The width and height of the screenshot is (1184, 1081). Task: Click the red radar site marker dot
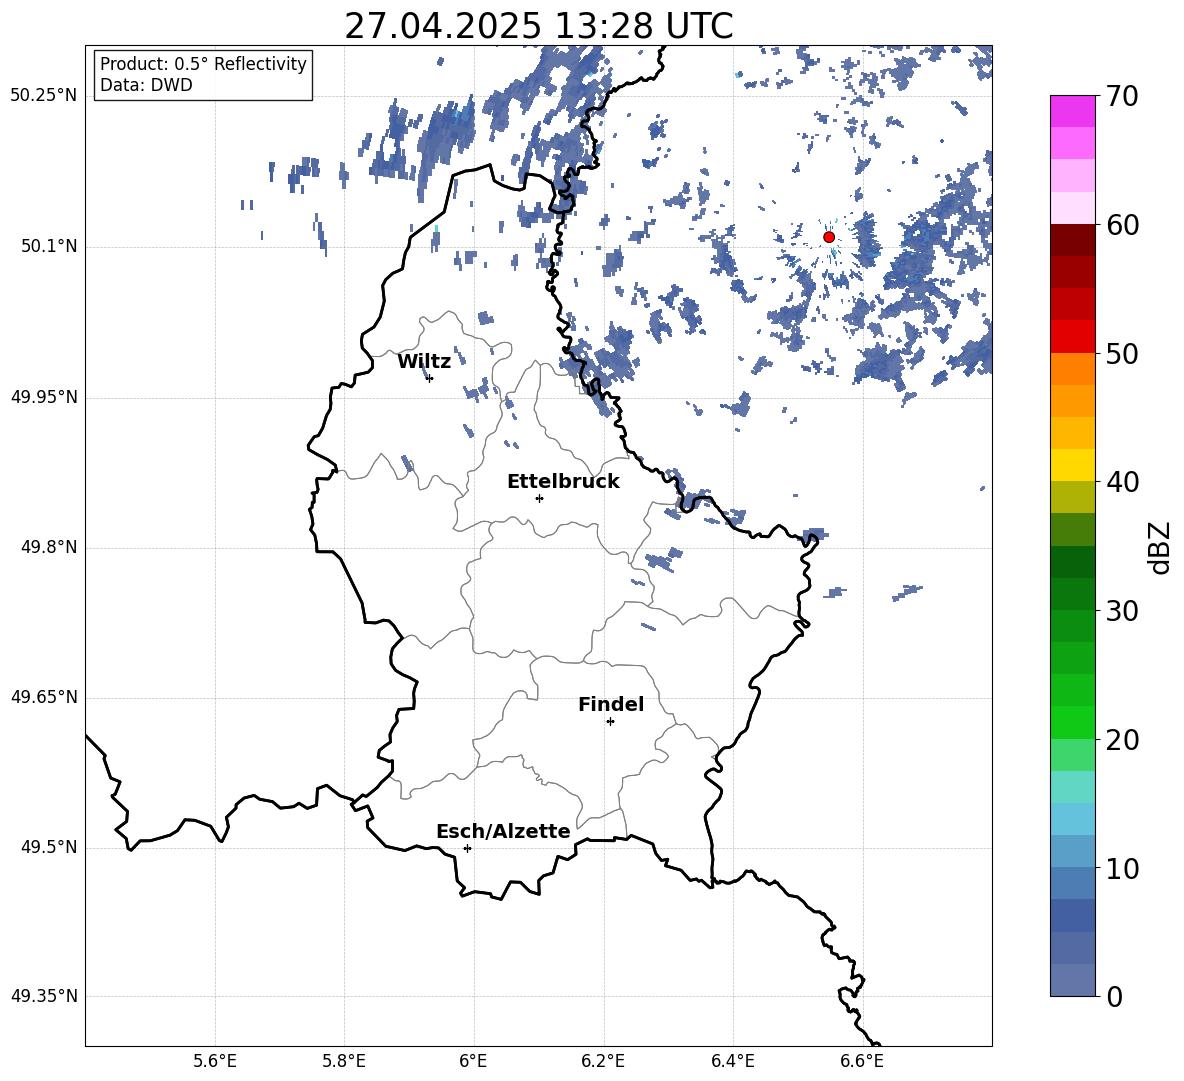(x=829, y=237)
